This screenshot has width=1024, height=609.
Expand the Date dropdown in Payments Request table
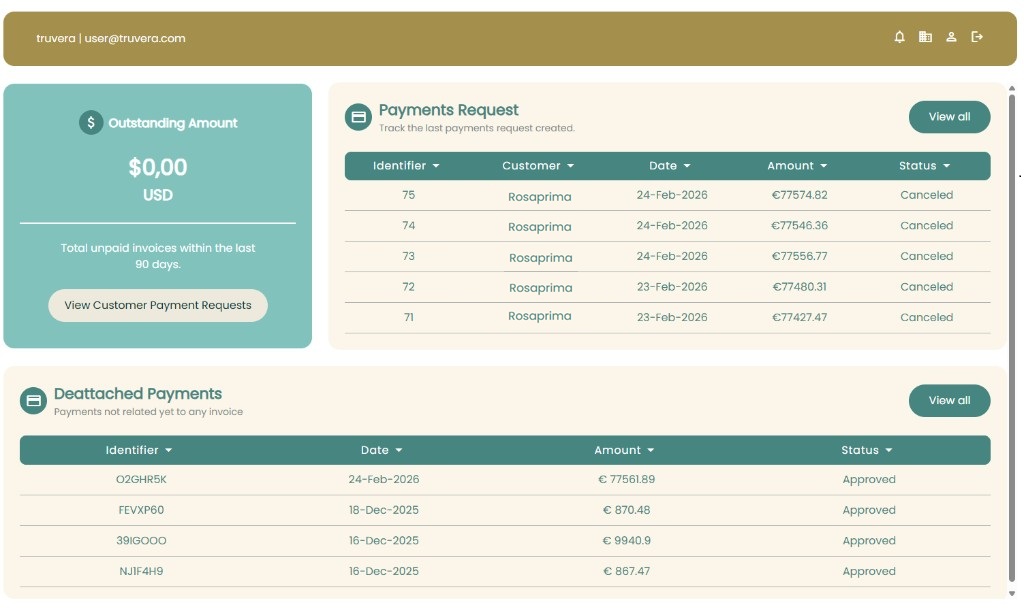[x=669, y=165]
